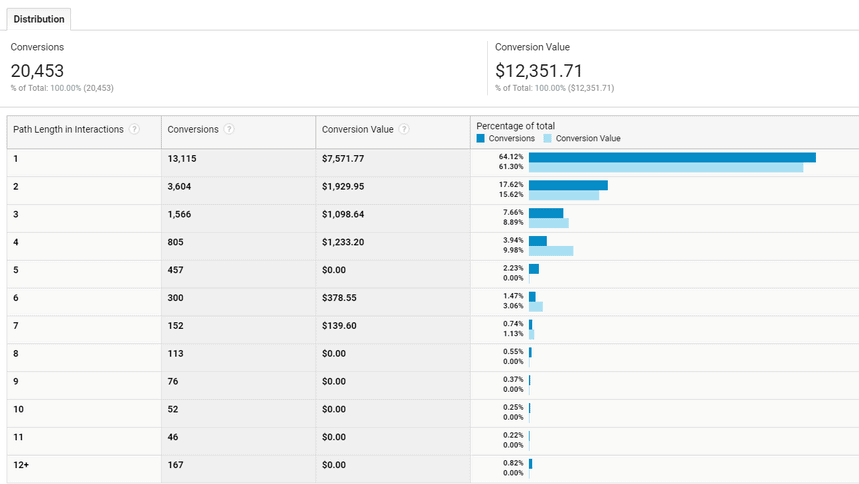The width and height of the screenshot is (859, 484).
Task: Click the Conversions column header text
Action: pos(193,129)
